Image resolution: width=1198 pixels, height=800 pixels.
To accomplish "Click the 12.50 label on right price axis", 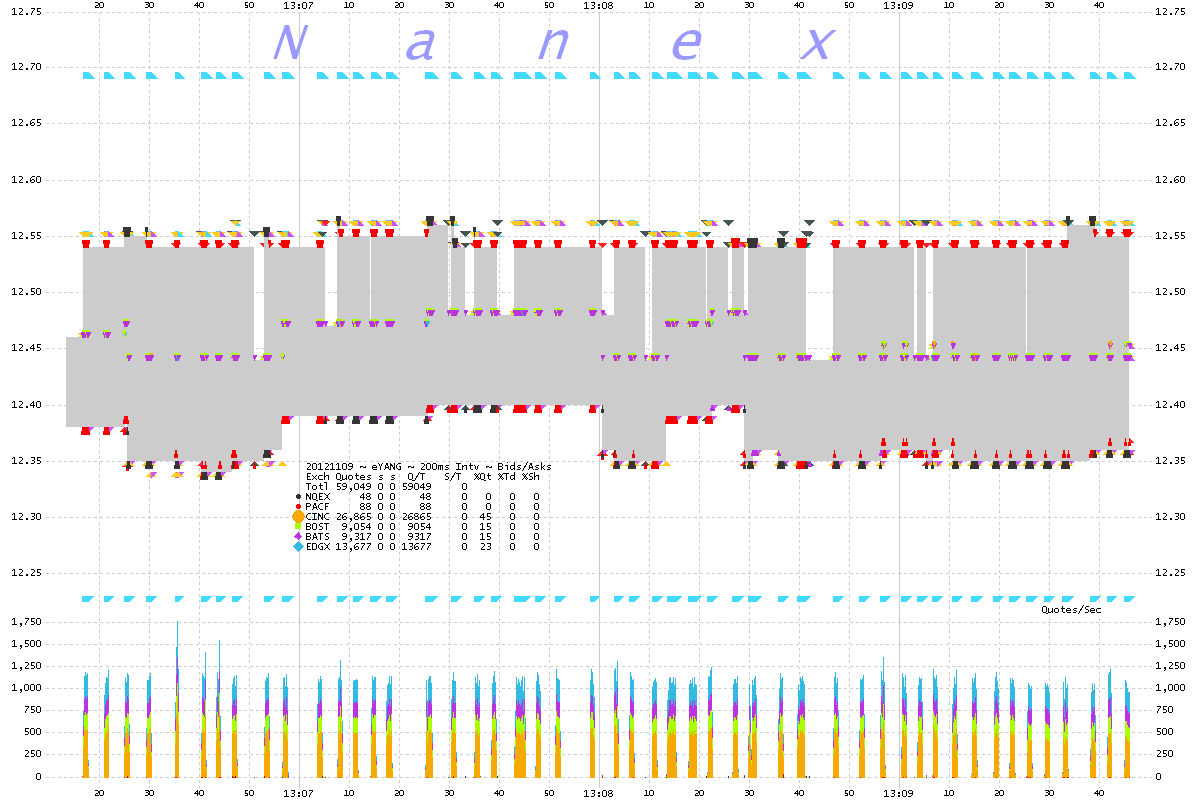I will [1170, 292].
